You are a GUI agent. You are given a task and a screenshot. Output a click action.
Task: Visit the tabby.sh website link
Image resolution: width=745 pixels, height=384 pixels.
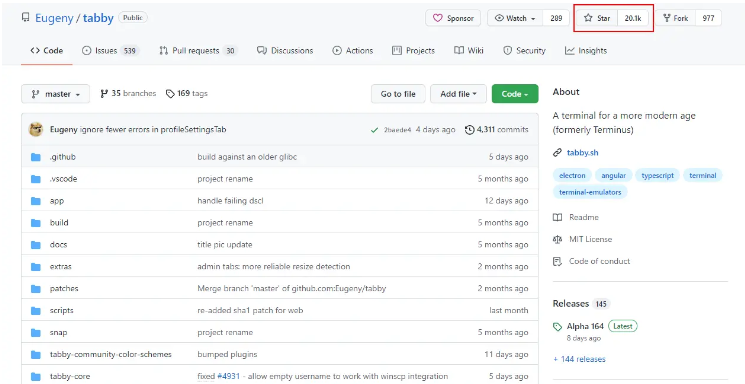583,153
